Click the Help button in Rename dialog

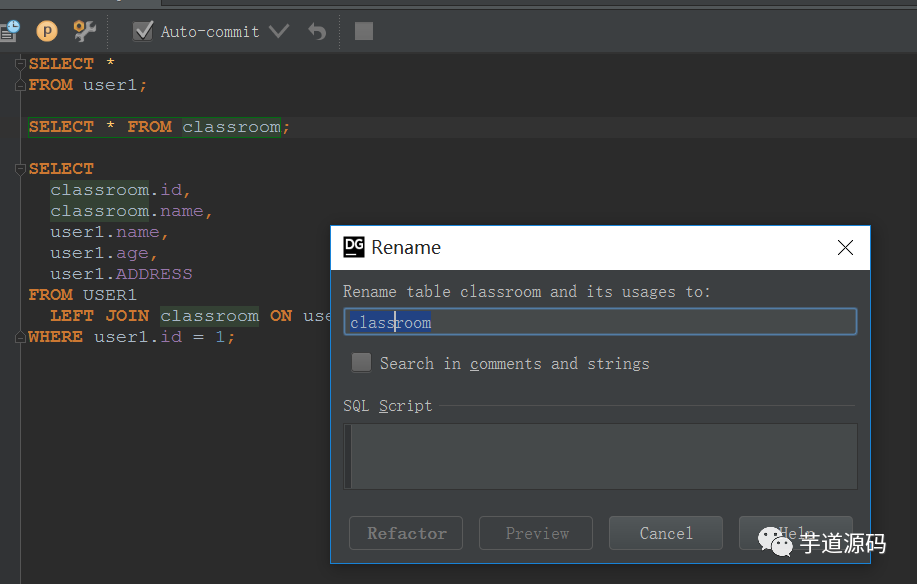796,533
